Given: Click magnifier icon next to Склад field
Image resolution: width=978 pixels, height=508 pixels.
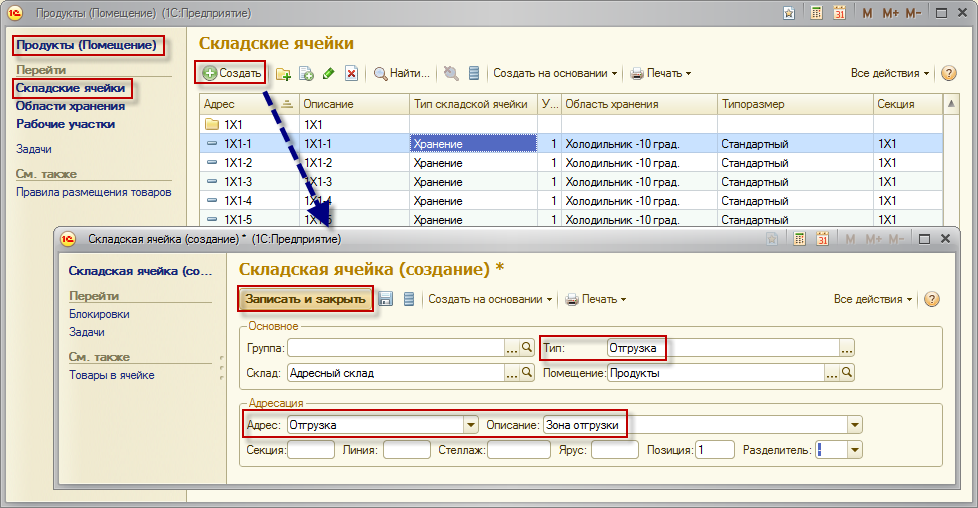Looking at the screenshot, I should (527, 373).
